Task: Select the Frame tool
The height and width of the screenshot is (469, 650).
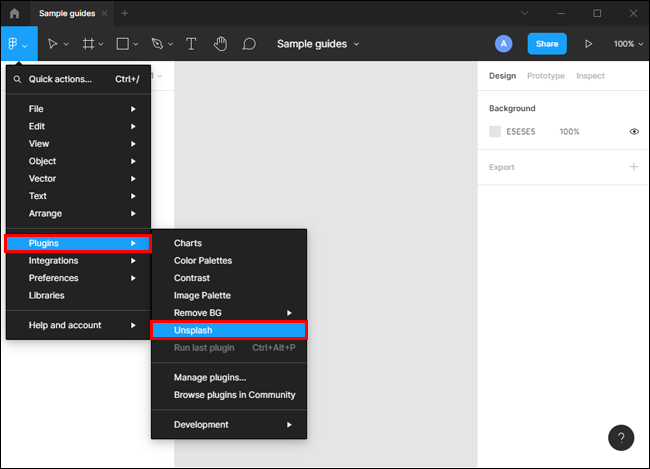Action: tap(88, 44)
